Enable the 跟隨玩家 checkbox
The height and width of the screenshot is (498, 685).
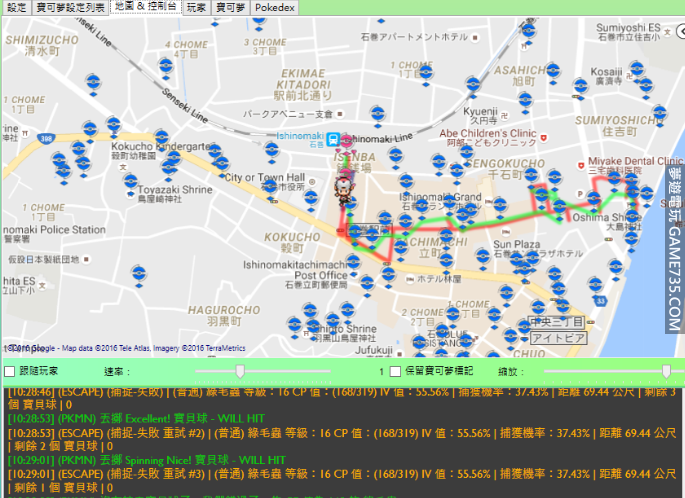point(10,371)
